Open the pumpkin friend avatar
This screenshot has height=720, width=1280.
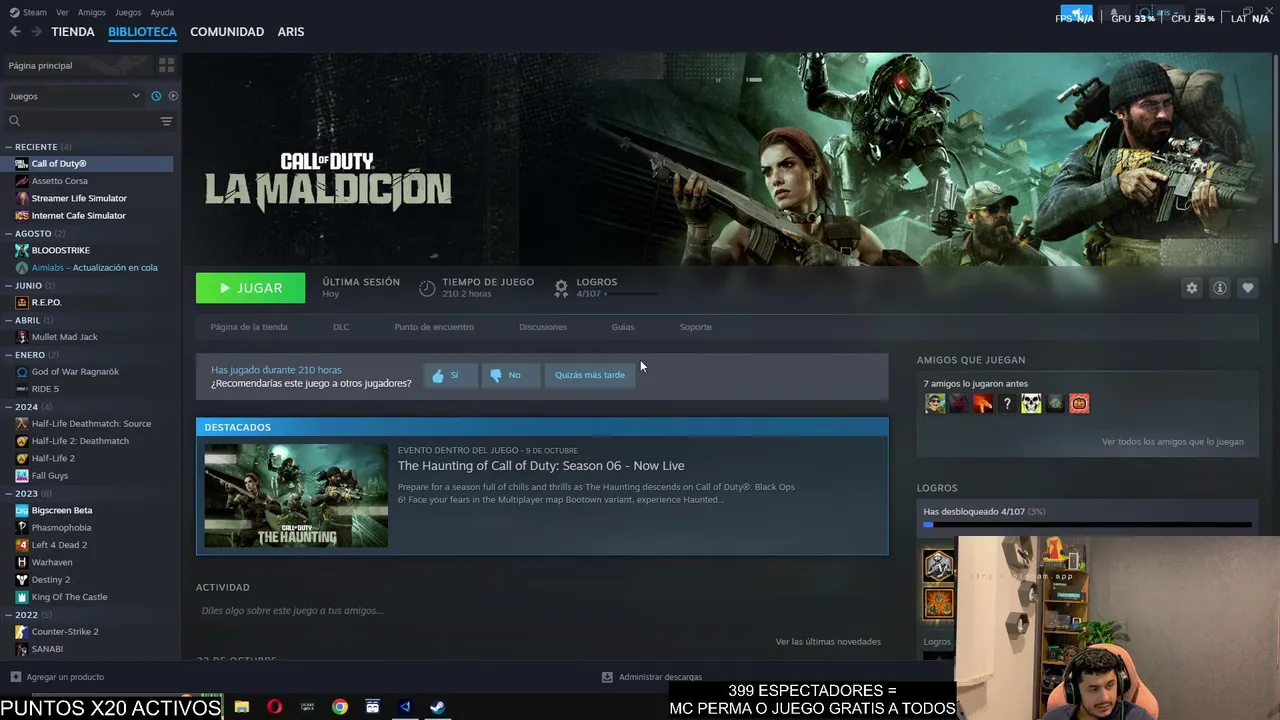[1079, 404]
